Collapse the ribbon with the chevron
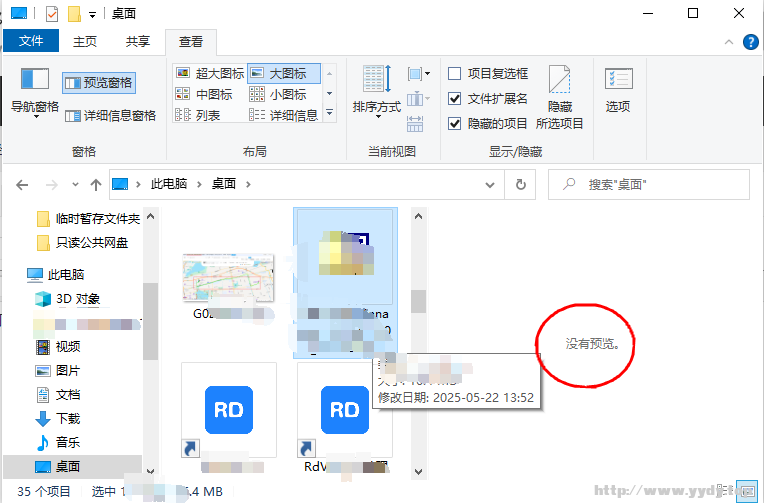 coord(729,42)
